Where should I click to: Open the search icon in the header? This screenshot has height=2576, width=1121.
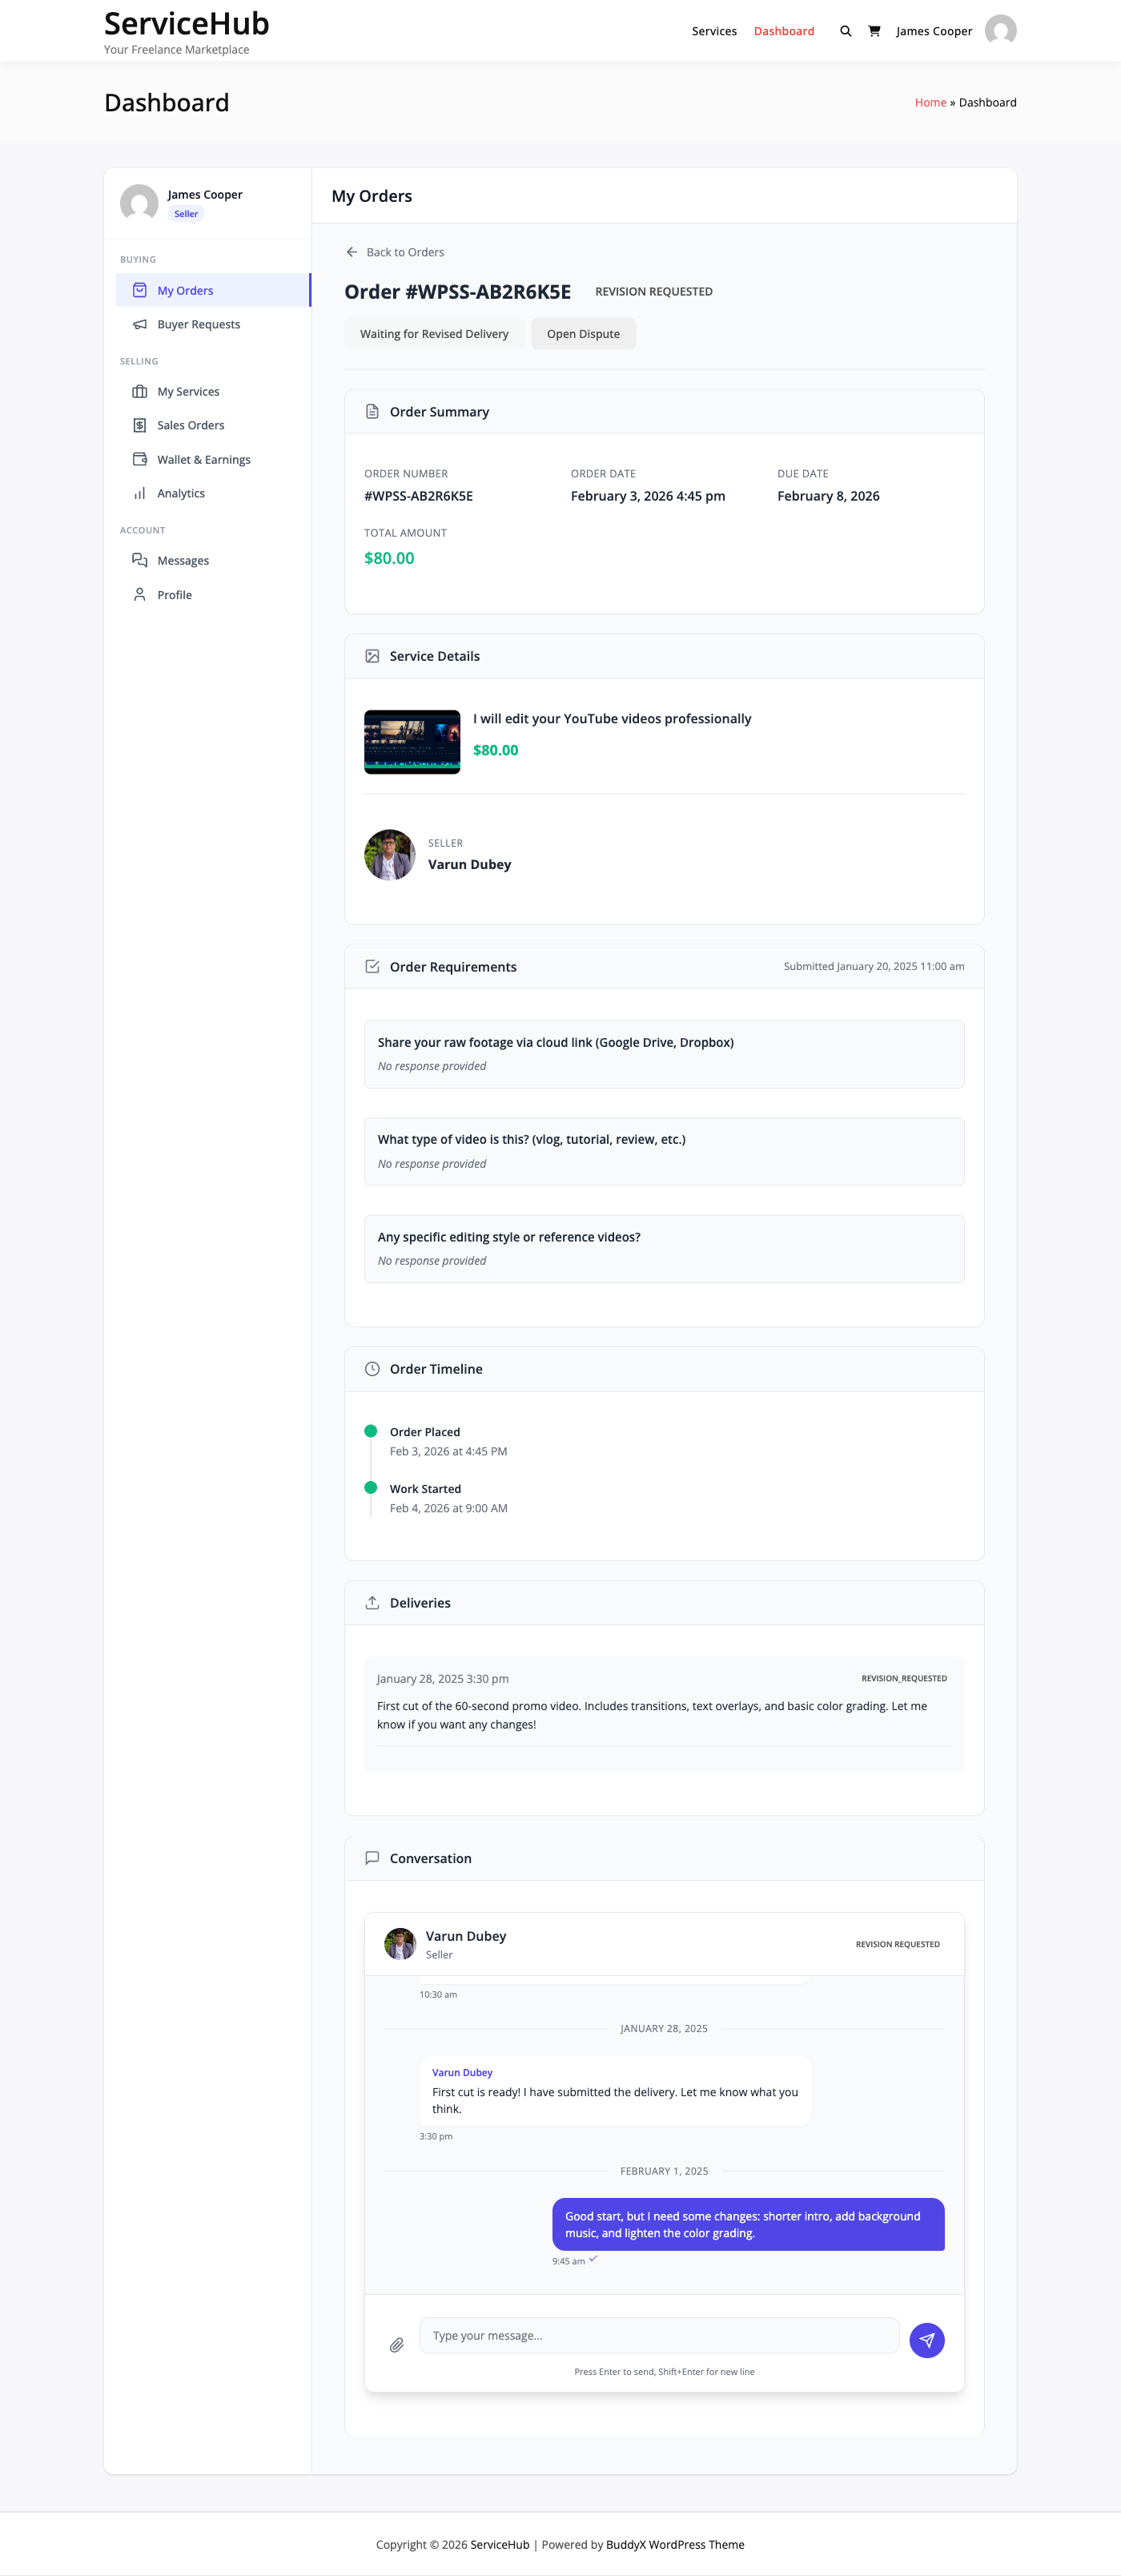tap(845, 31)
